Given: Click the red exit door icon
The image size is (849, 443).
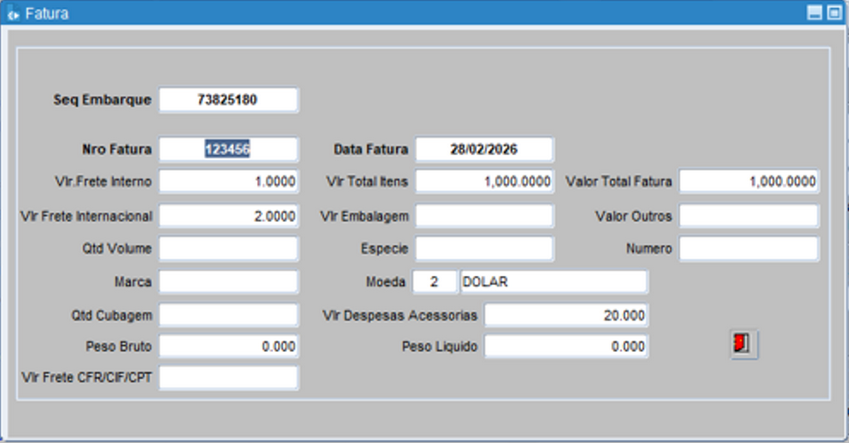Looking at the screenshot, I should click(x=743, y=344).
